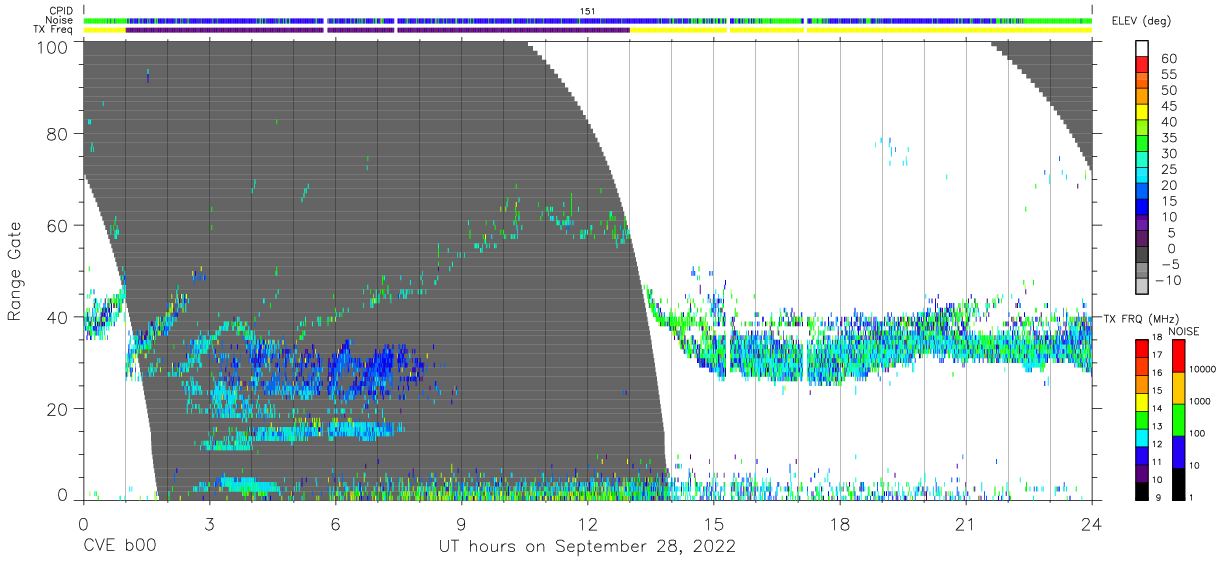Click the x-axis tick label '15'

(x=714, y=523)
